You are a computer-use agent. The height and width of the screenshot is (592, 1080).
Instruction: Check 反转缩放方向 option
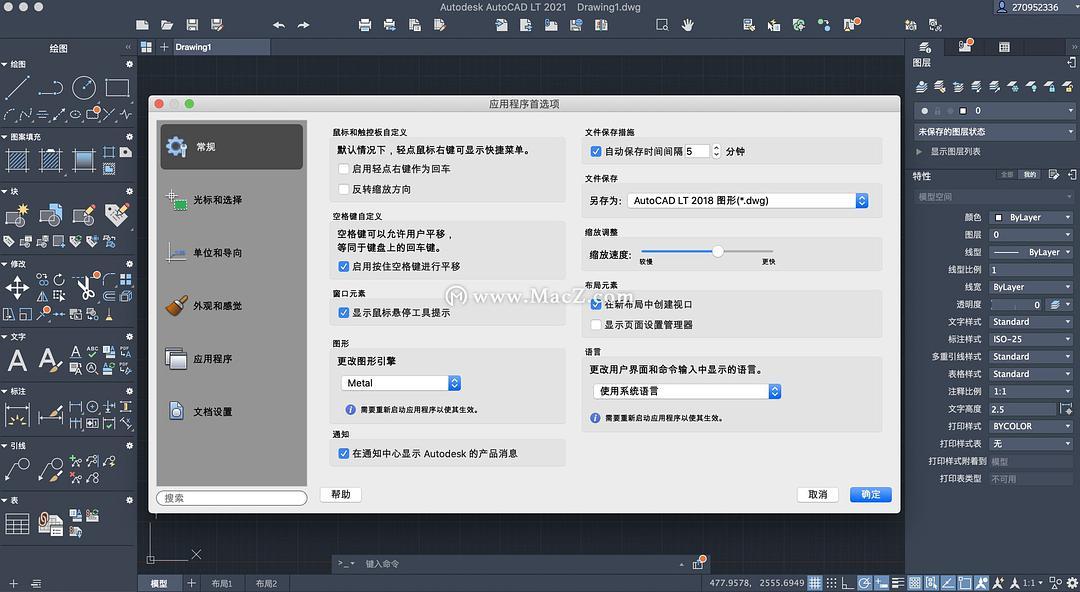[x=344, y=189]
